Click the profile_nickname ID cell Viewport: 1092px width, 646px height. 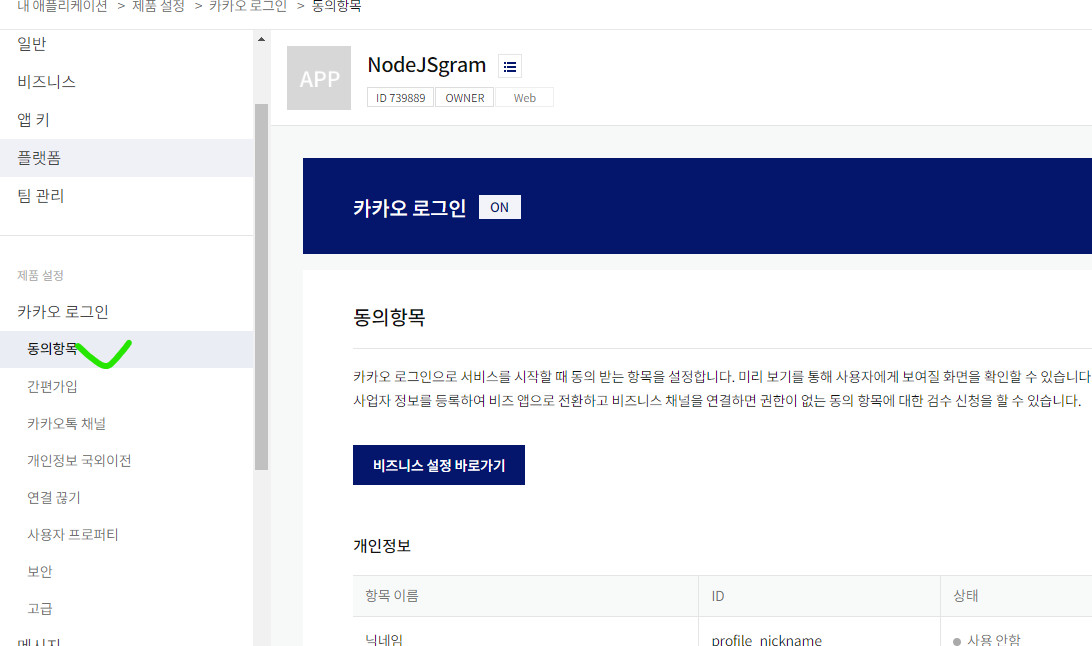tap(766, 640)
